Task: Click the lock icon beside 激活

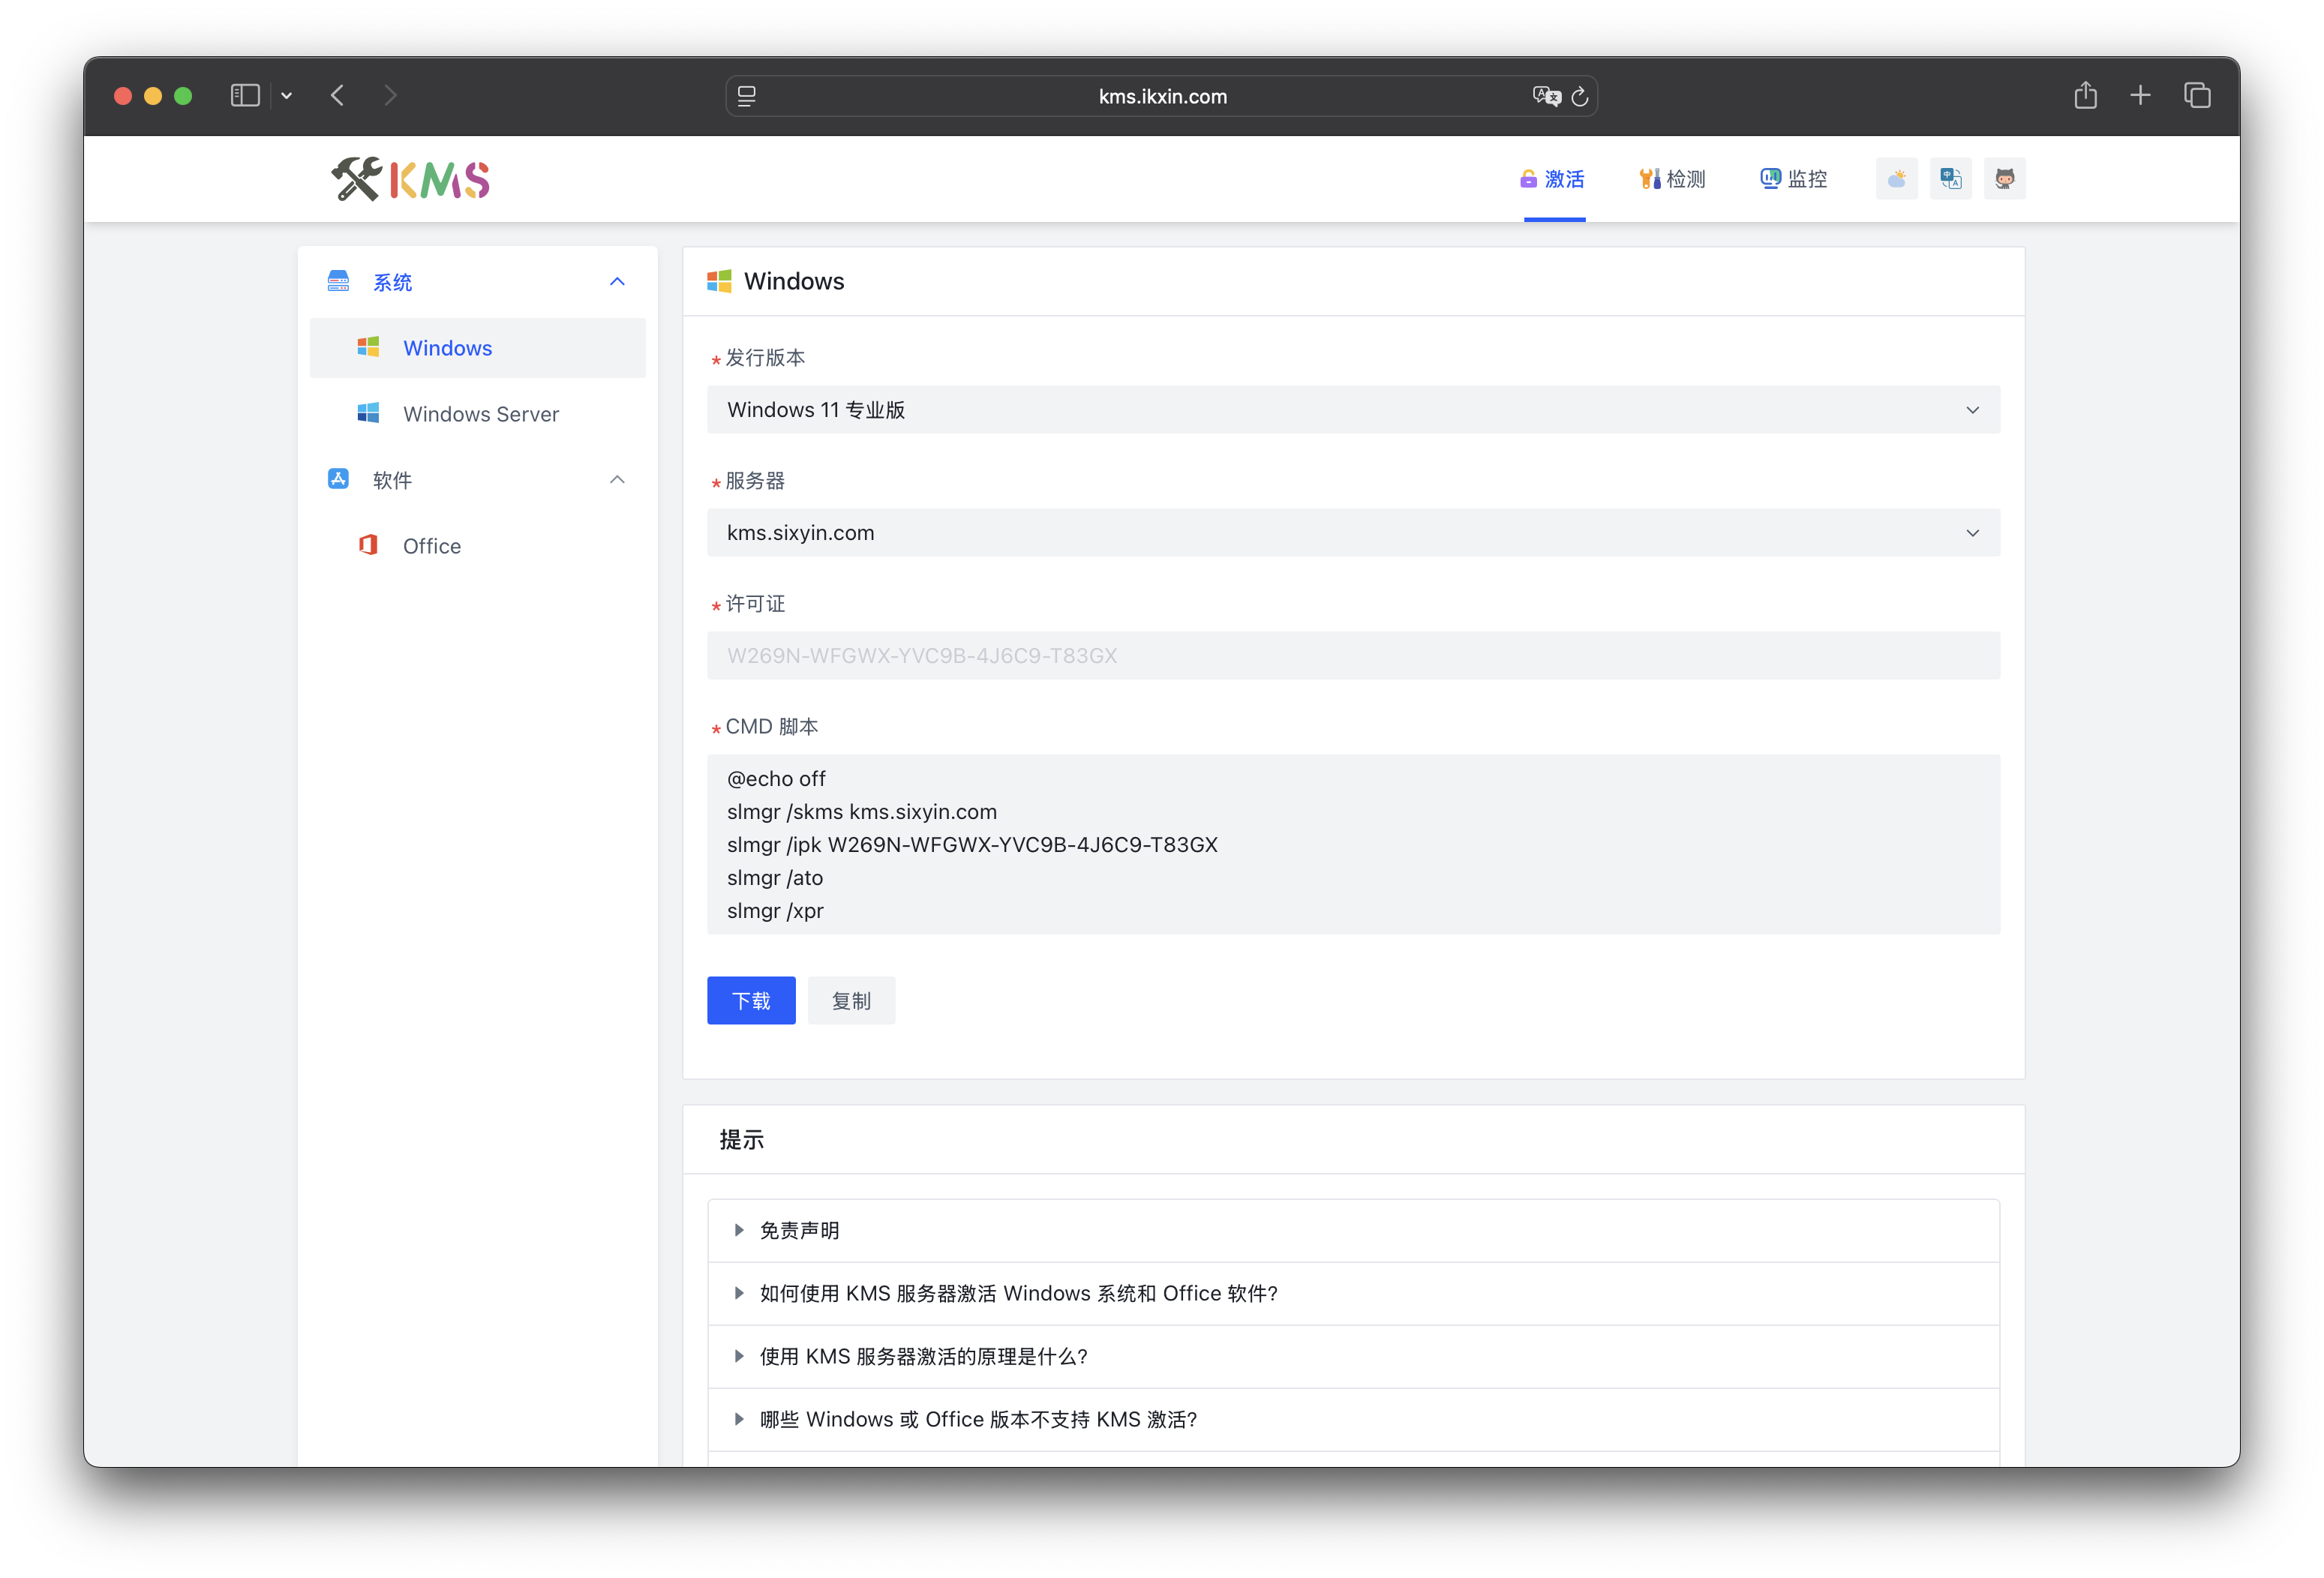Action: (x=1528, y=179)
